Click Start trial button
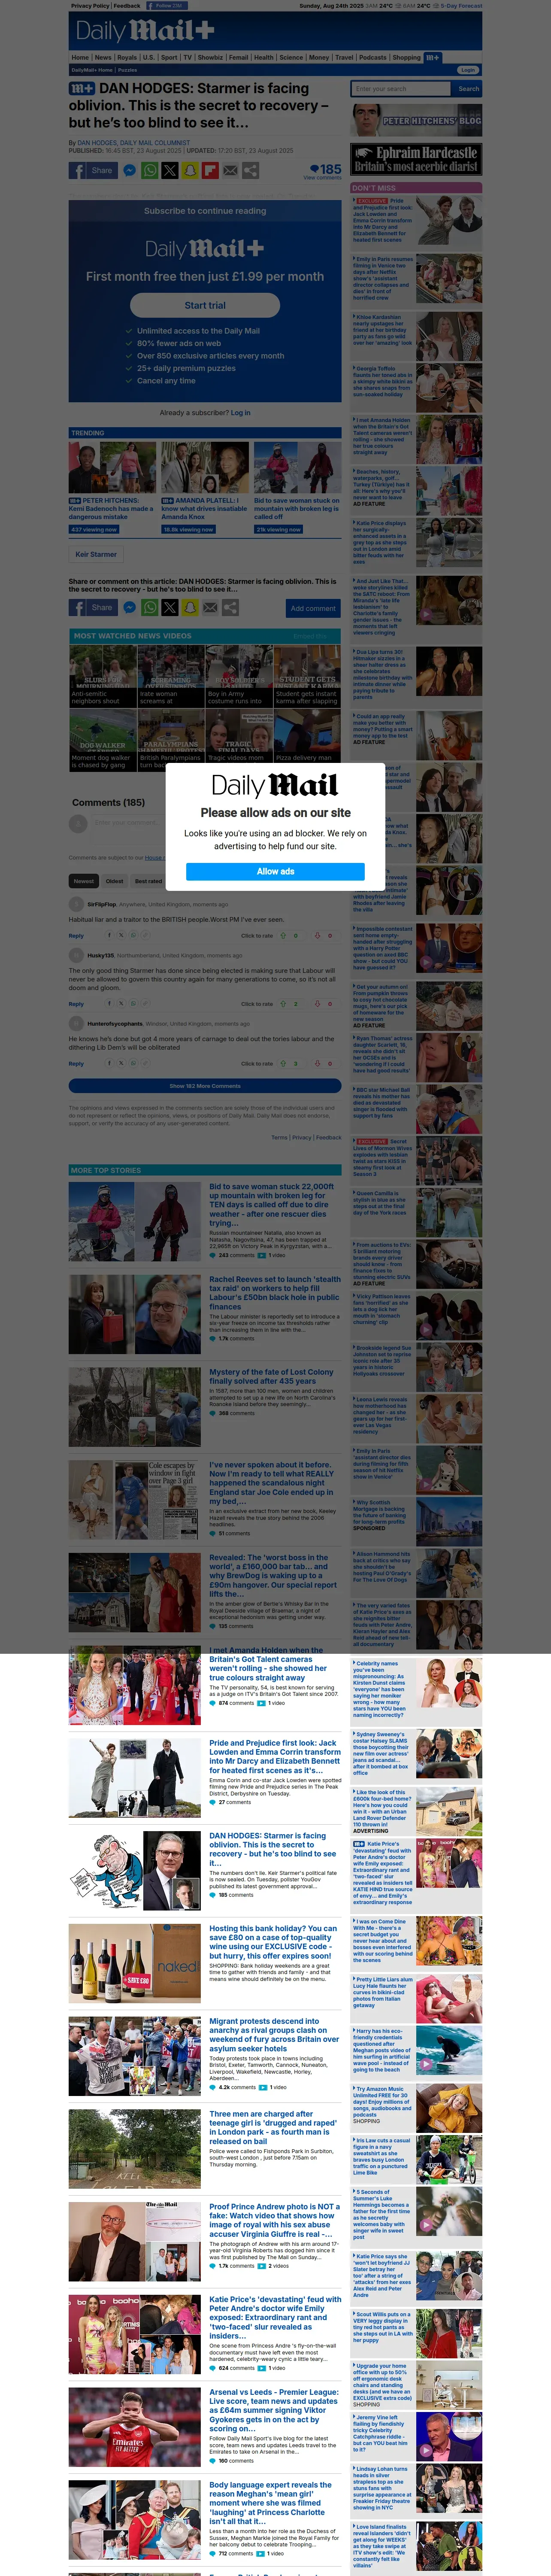The height and width of the screenshot is (2576, 551). pos(205,305)
